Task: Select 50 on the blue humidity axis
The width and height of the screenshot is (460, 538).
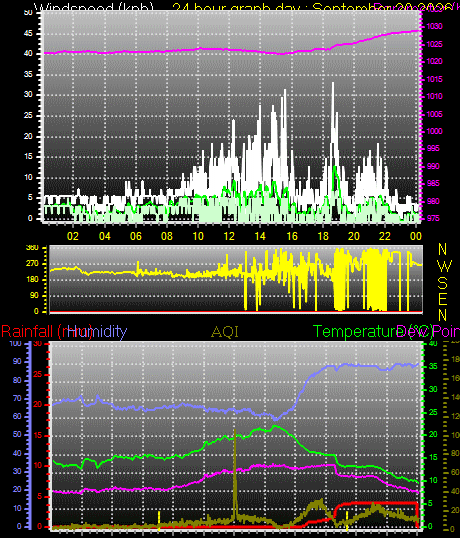Action: pos(17,434)
